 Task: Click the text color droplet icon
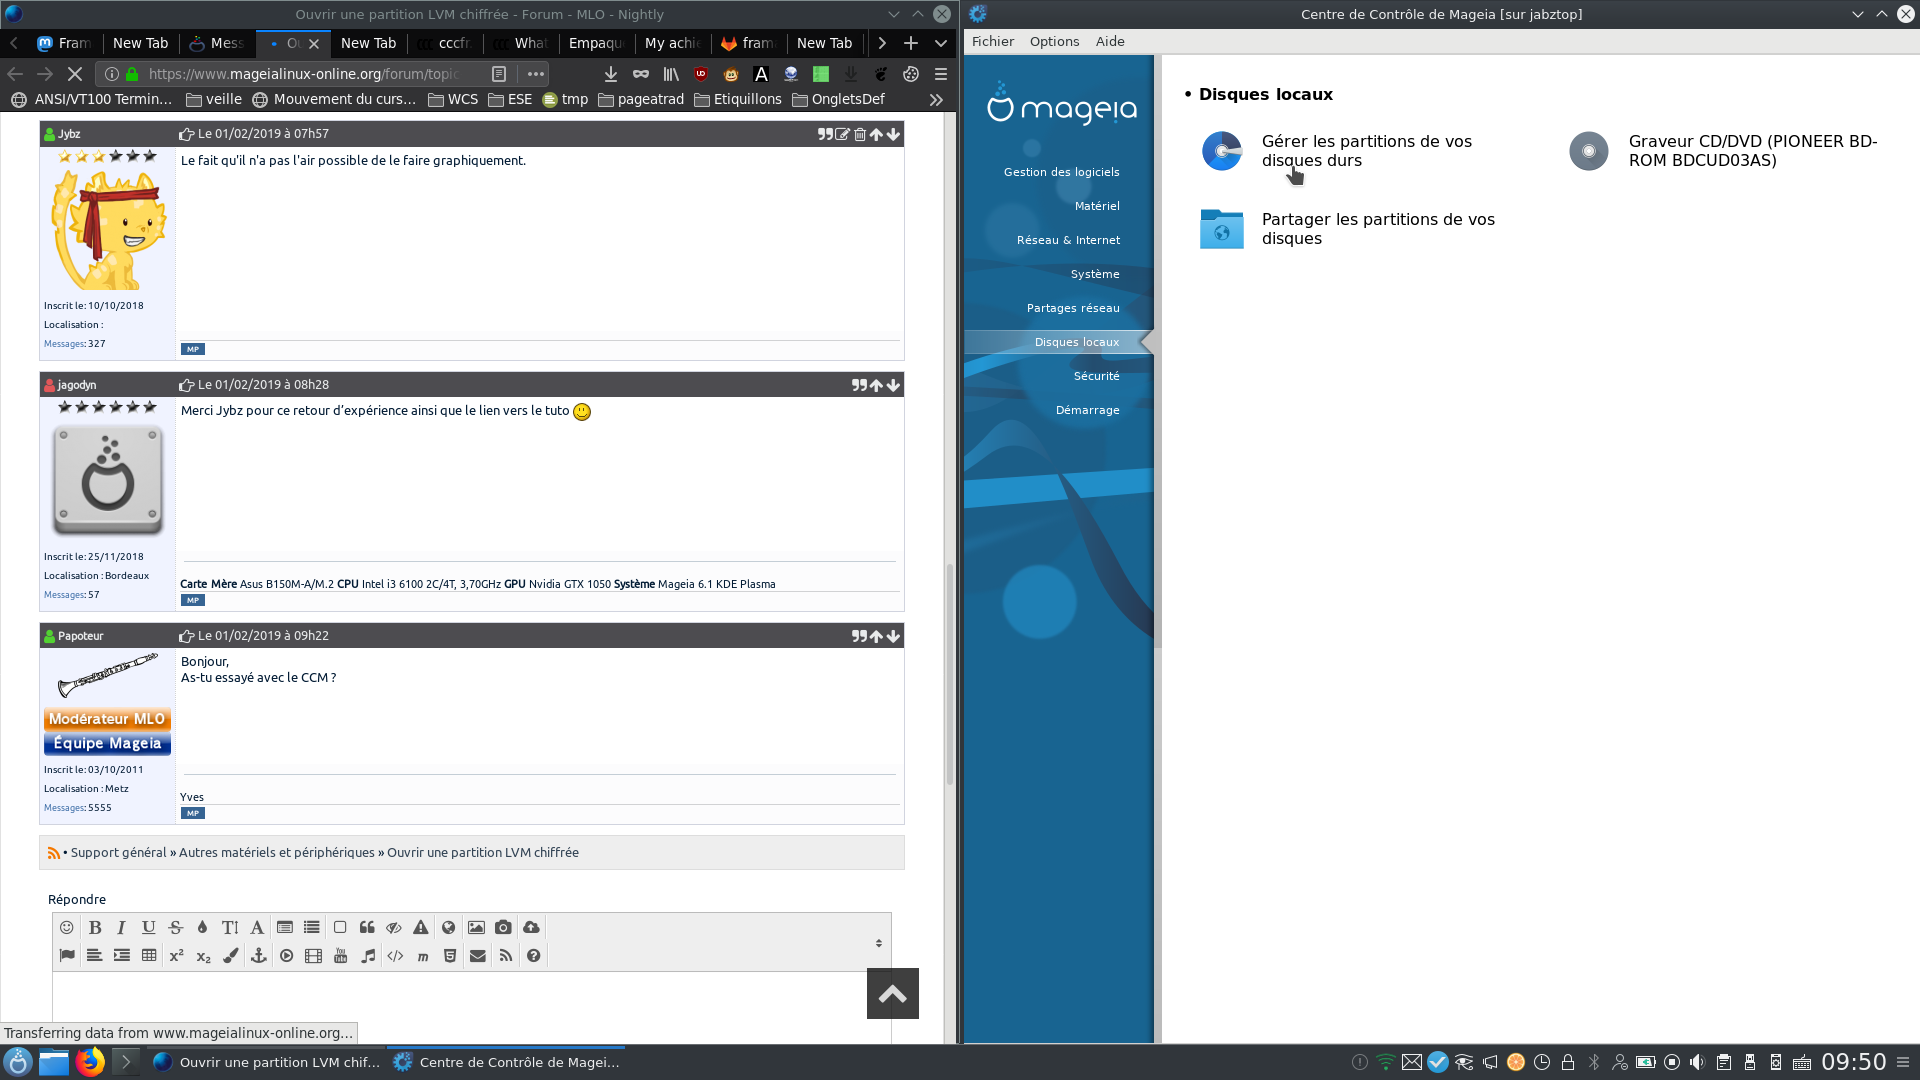(202, 928)
